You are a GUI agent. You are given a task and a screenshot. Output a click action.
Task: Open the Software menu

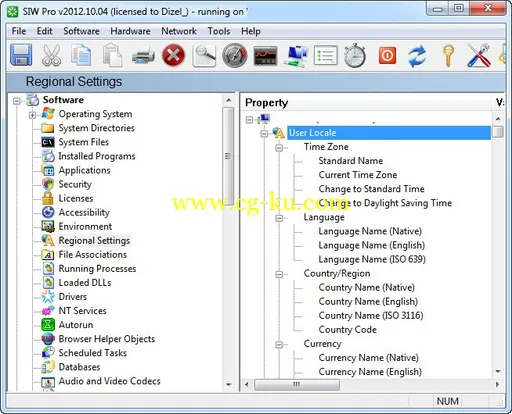coord(81,31)
